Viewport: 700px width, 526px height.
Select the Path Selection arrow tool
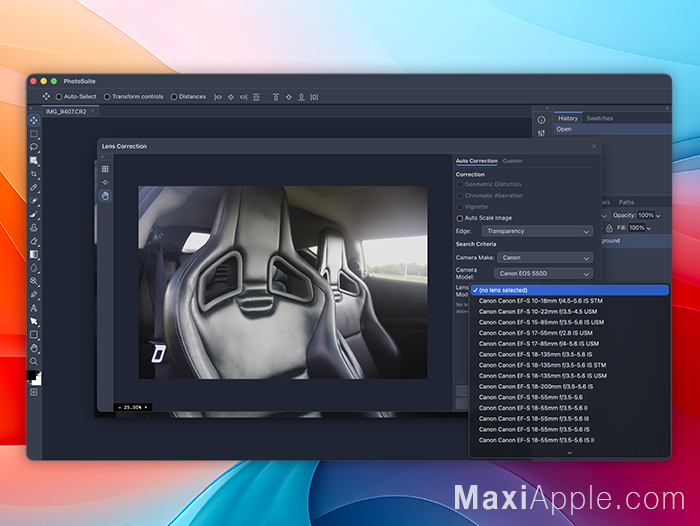(x=34, y=321)
